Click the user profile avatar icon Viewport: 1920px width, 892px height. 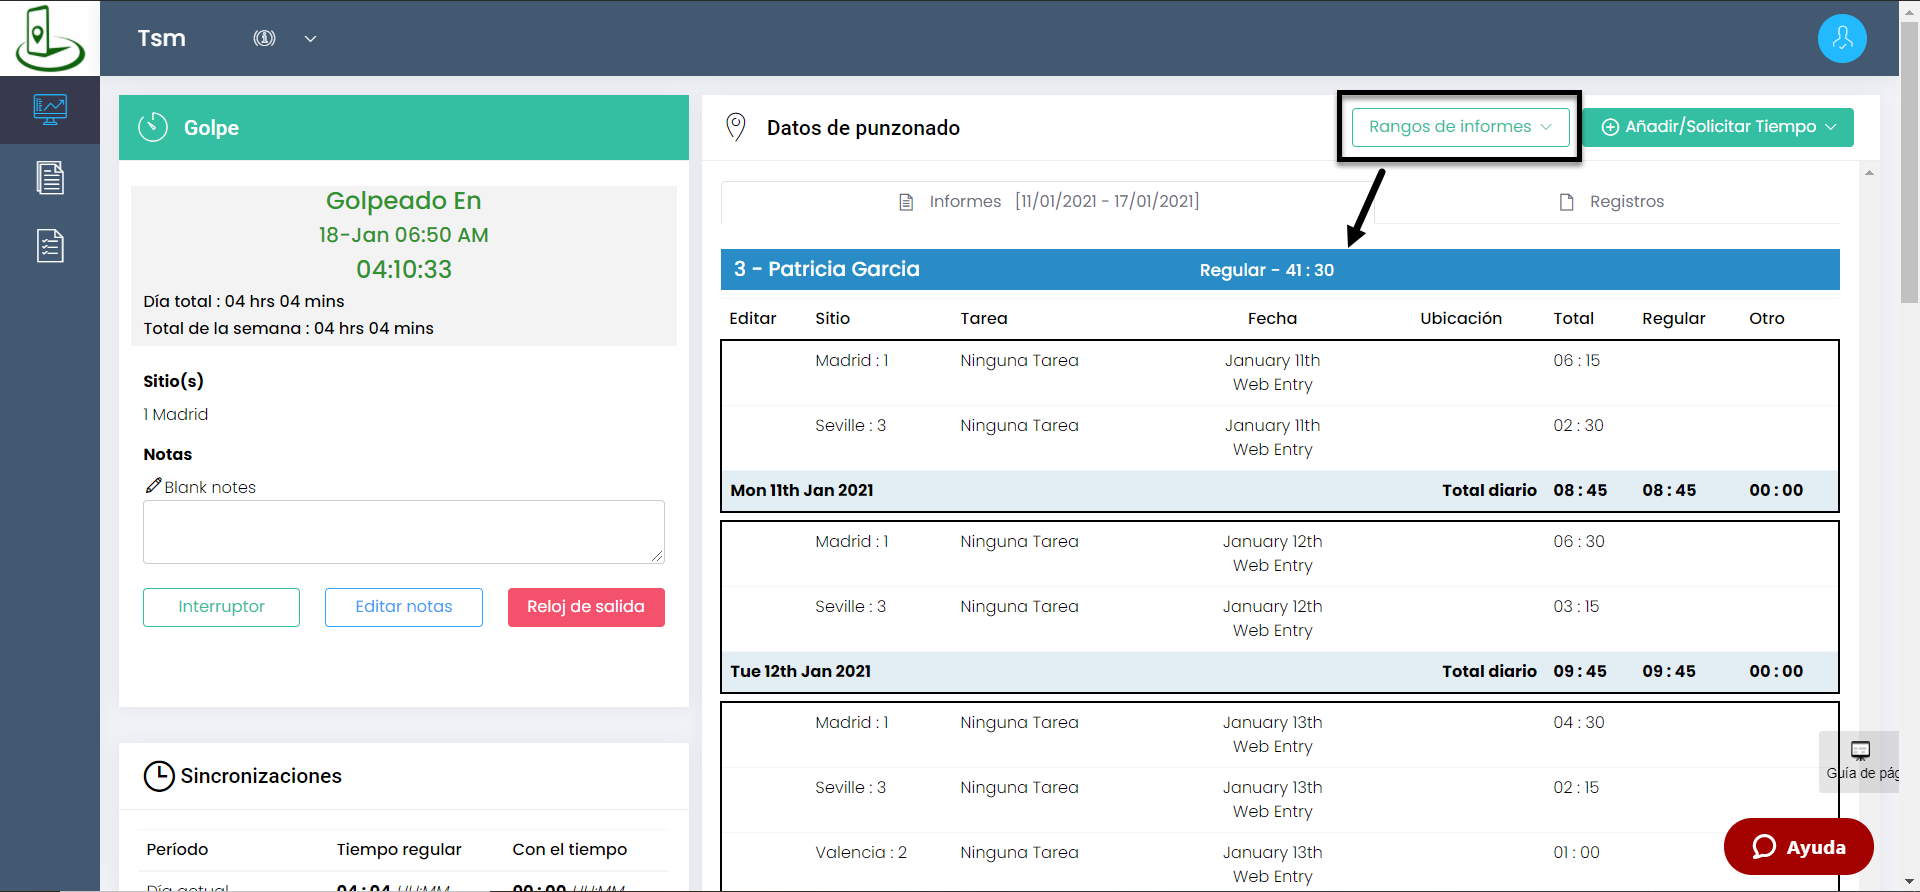[x=1842, y=39]
